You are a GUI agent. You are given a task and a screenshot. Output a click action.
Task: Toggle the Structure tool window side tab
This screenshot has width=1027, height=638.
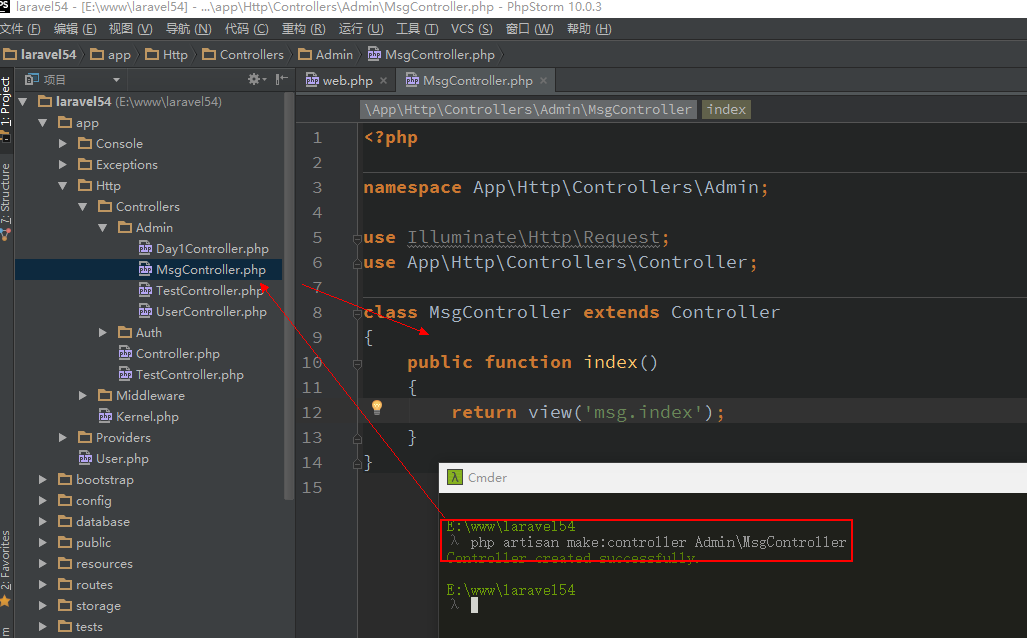[x=6, y=195]
